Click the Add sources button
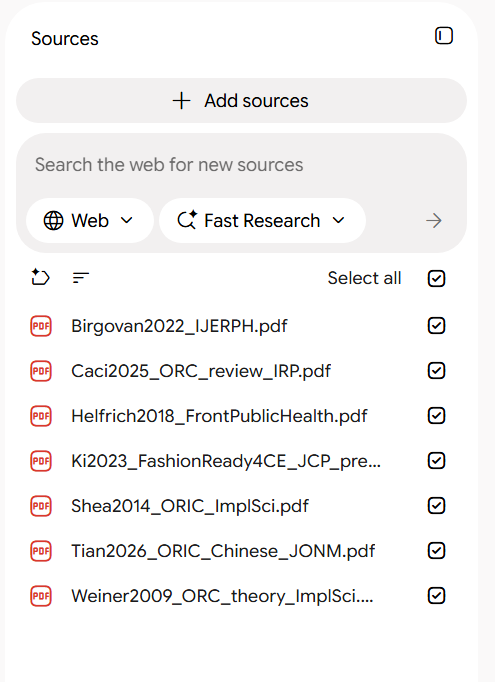 point(241,100)
